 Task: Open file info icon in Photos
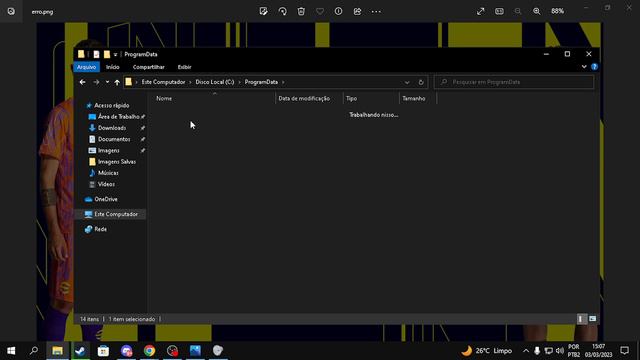338,11
